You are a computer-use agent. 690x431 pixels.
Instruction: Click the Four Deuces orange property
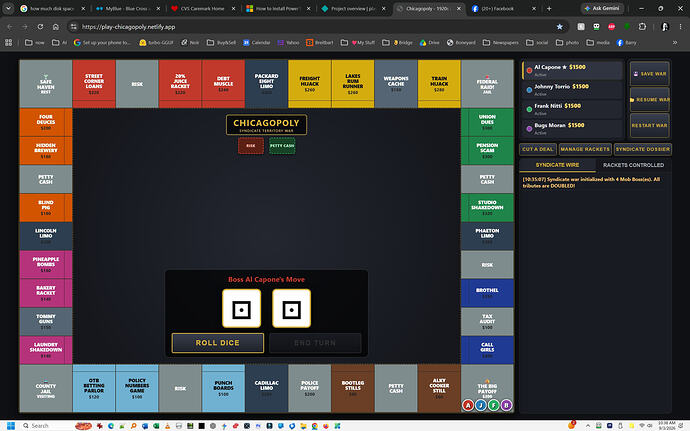46,122
